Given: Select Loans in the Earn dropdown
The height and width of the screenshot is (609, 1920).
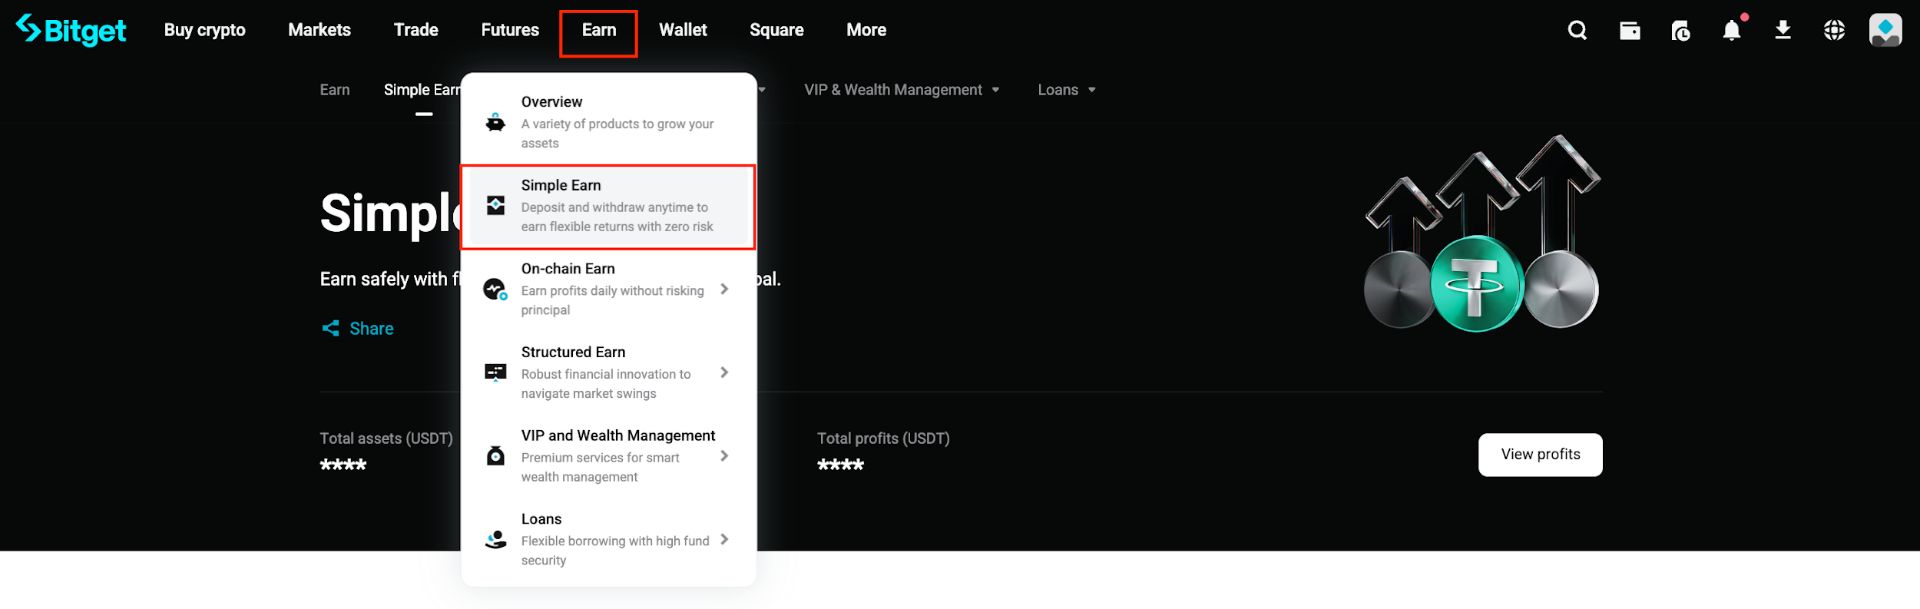Looking at the screenshot, I should point(608,539).
